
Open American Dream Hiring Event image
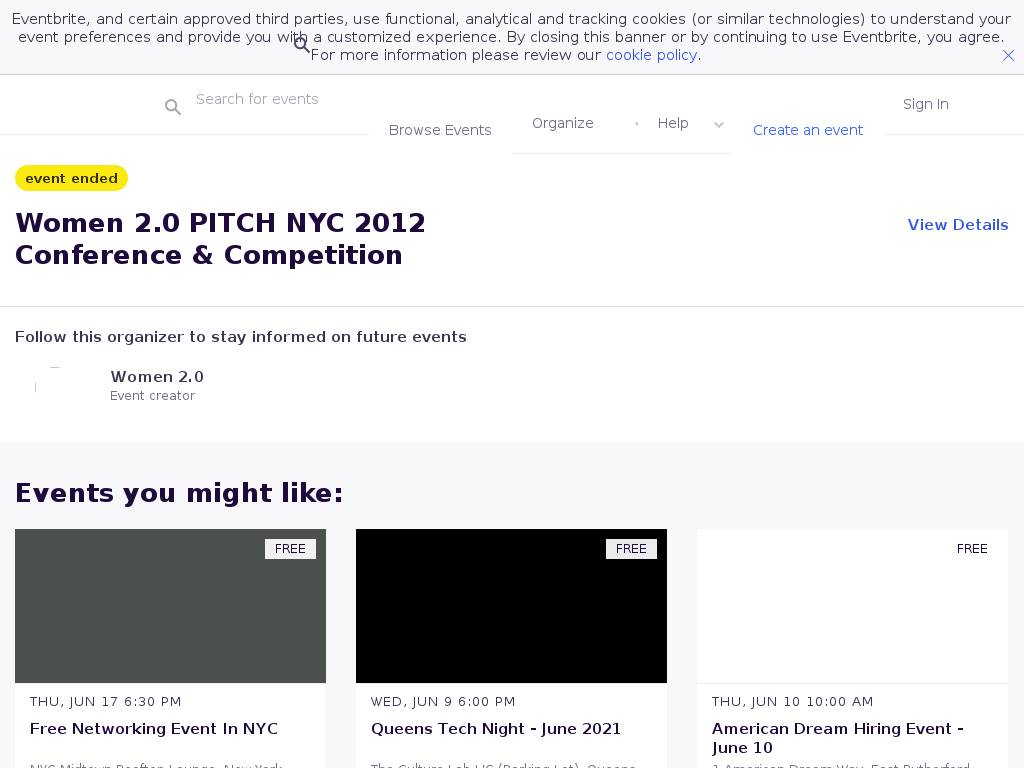click(x=852, y=606)
